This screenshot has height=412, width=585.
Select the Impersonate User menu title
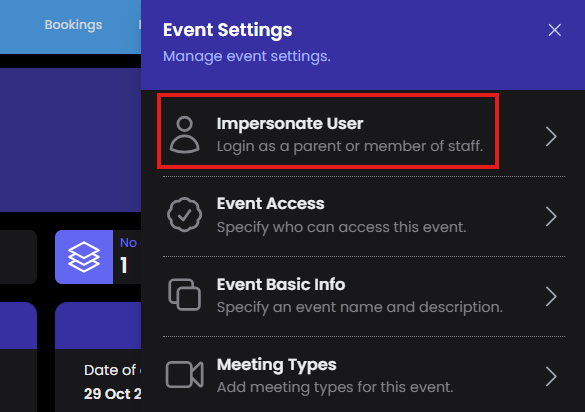290,124
